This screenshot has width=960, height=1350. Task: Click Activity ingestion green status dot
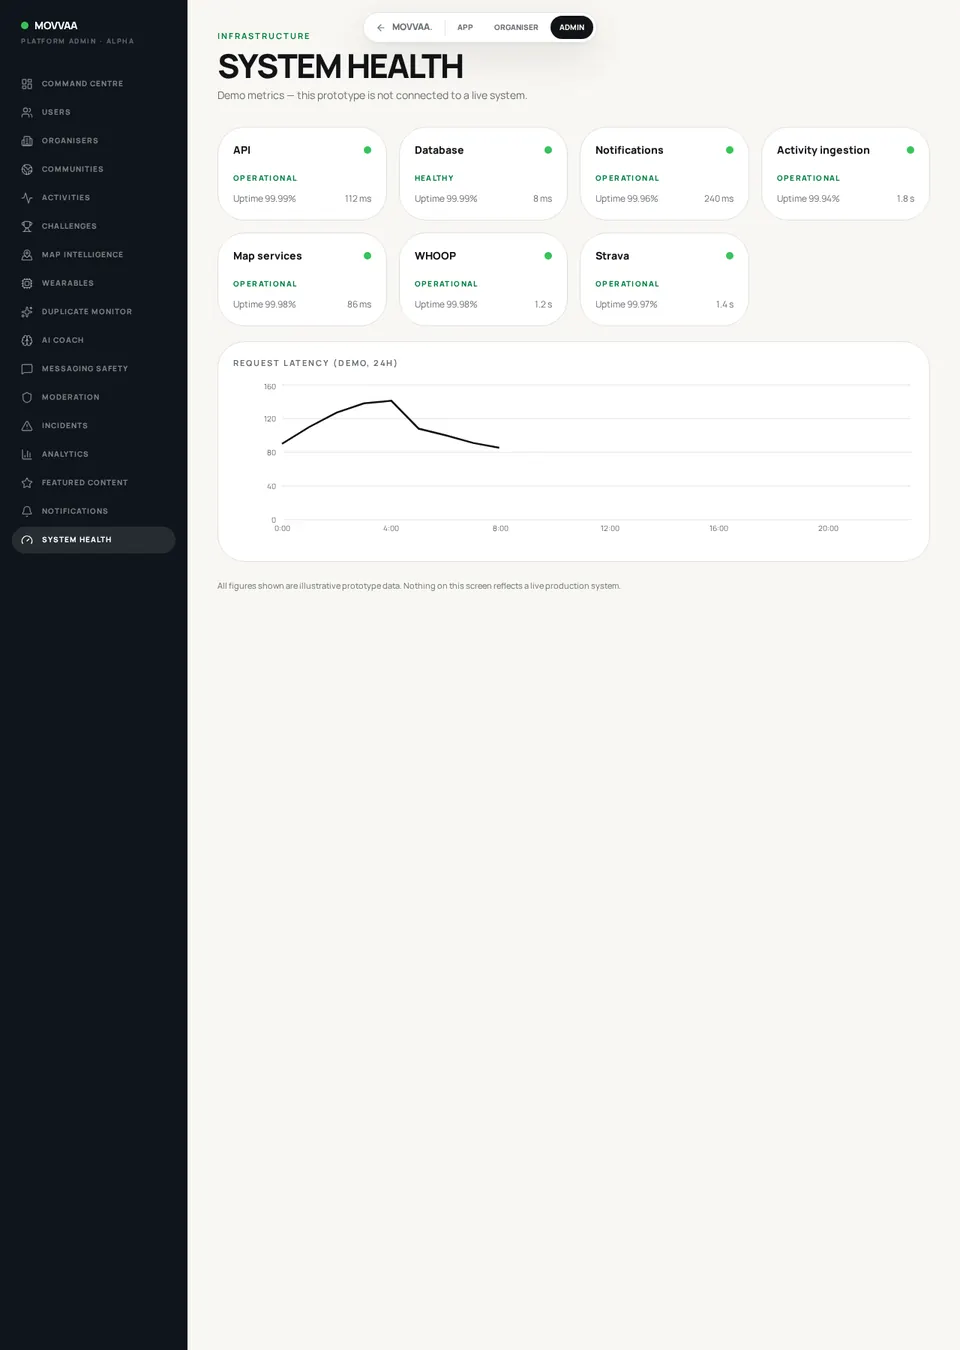(x=910, y=150)
